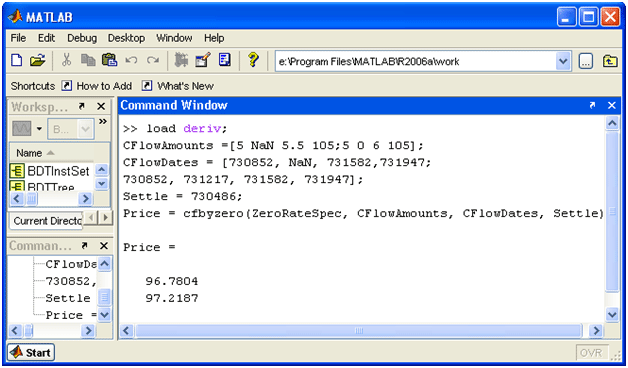Select 'Settle' entry in Command History
The height and width of the screenshot is (368, 628).
click(x=68, y=298)
